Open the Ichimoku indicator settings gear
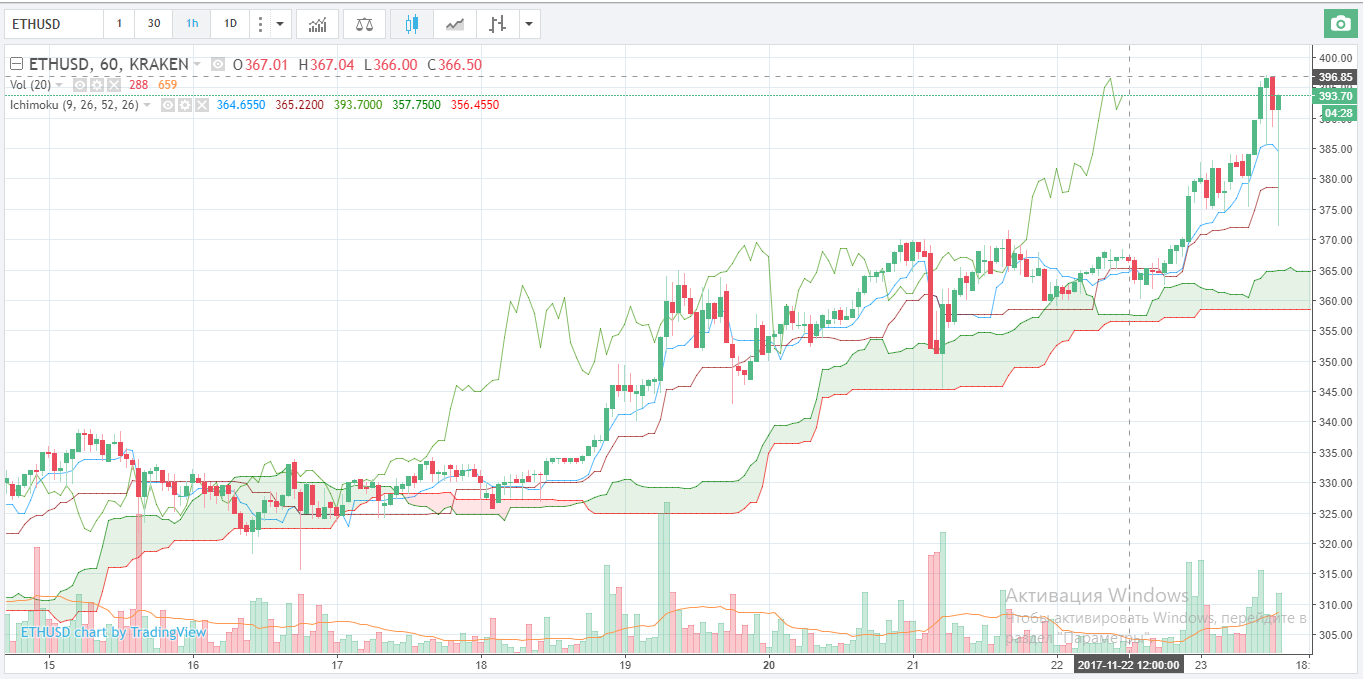Image resolution: width=1363 pixels, height=679 pixels. click(184, 105)
